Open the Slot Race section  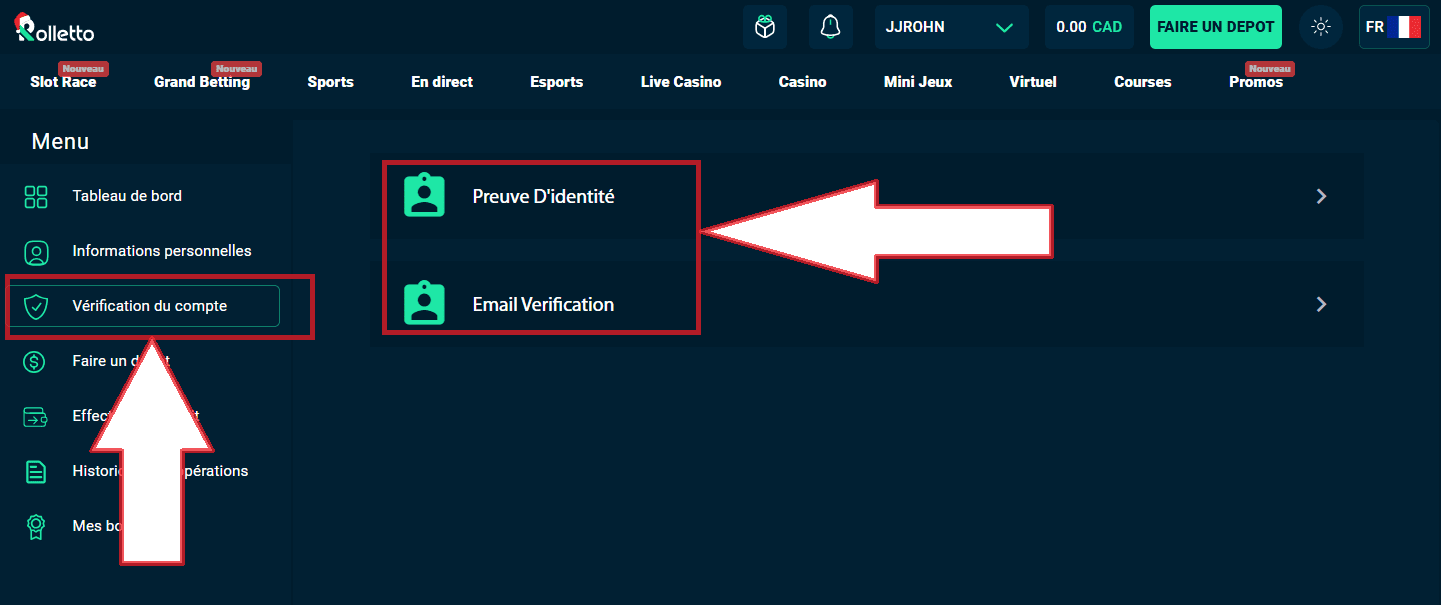click(63, 82)
